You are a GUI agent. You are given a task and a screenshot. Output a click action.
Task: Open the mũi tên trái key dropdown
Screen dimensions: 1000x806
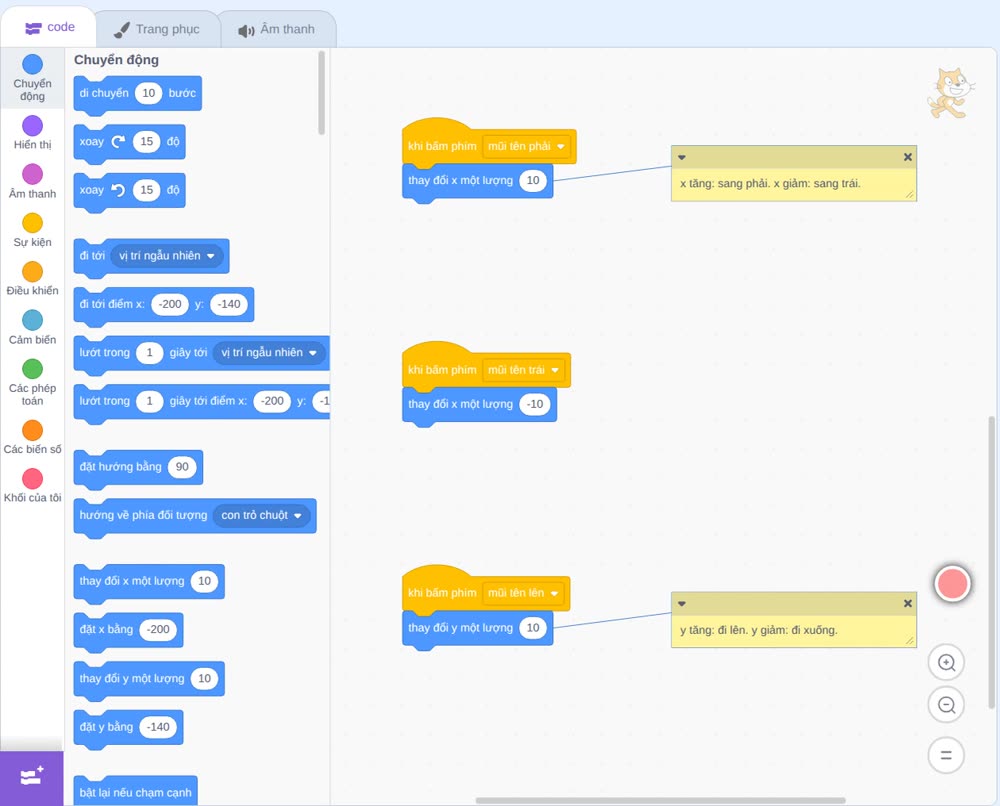(523, 370)
